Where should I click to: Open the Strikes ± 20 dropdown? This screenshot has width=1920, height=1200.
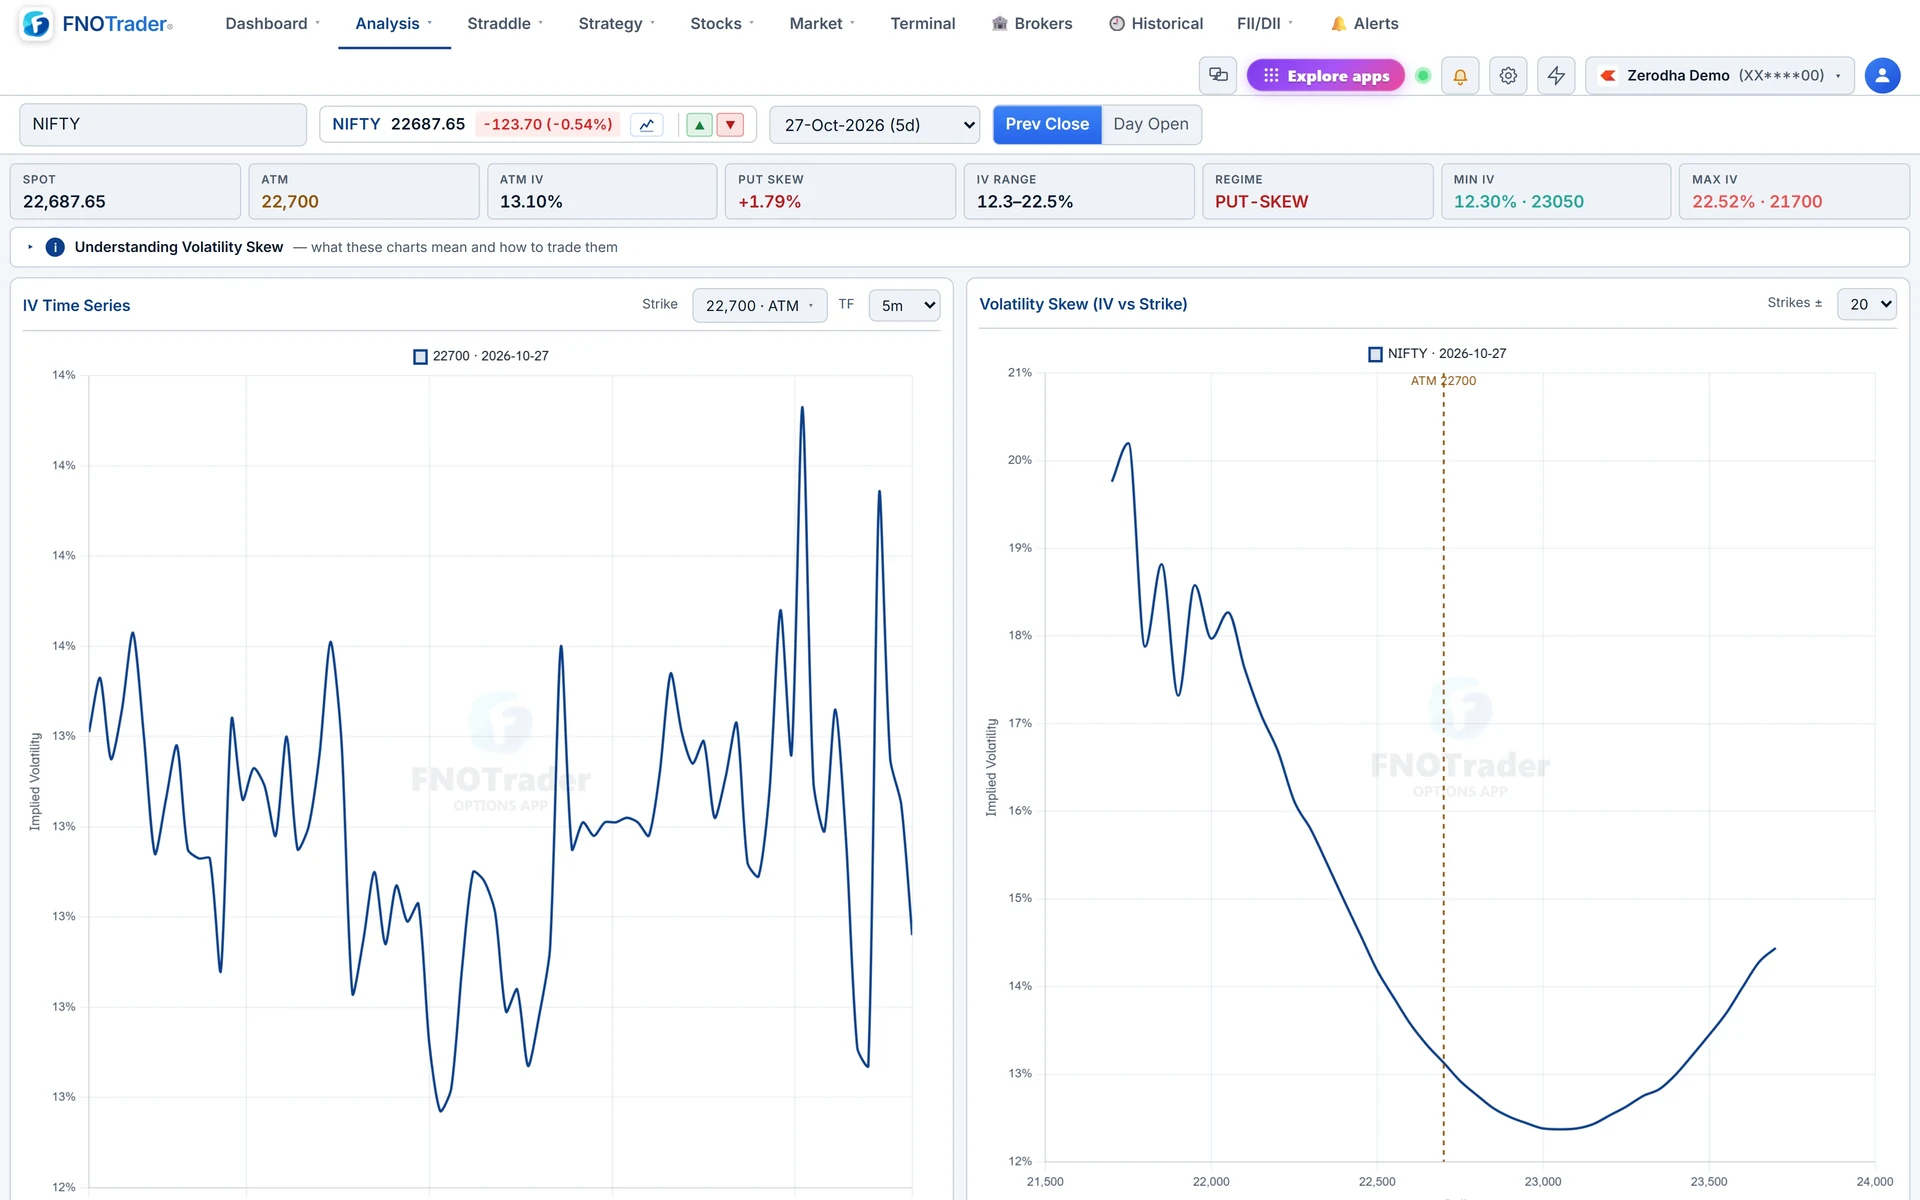pos(1866,304)
